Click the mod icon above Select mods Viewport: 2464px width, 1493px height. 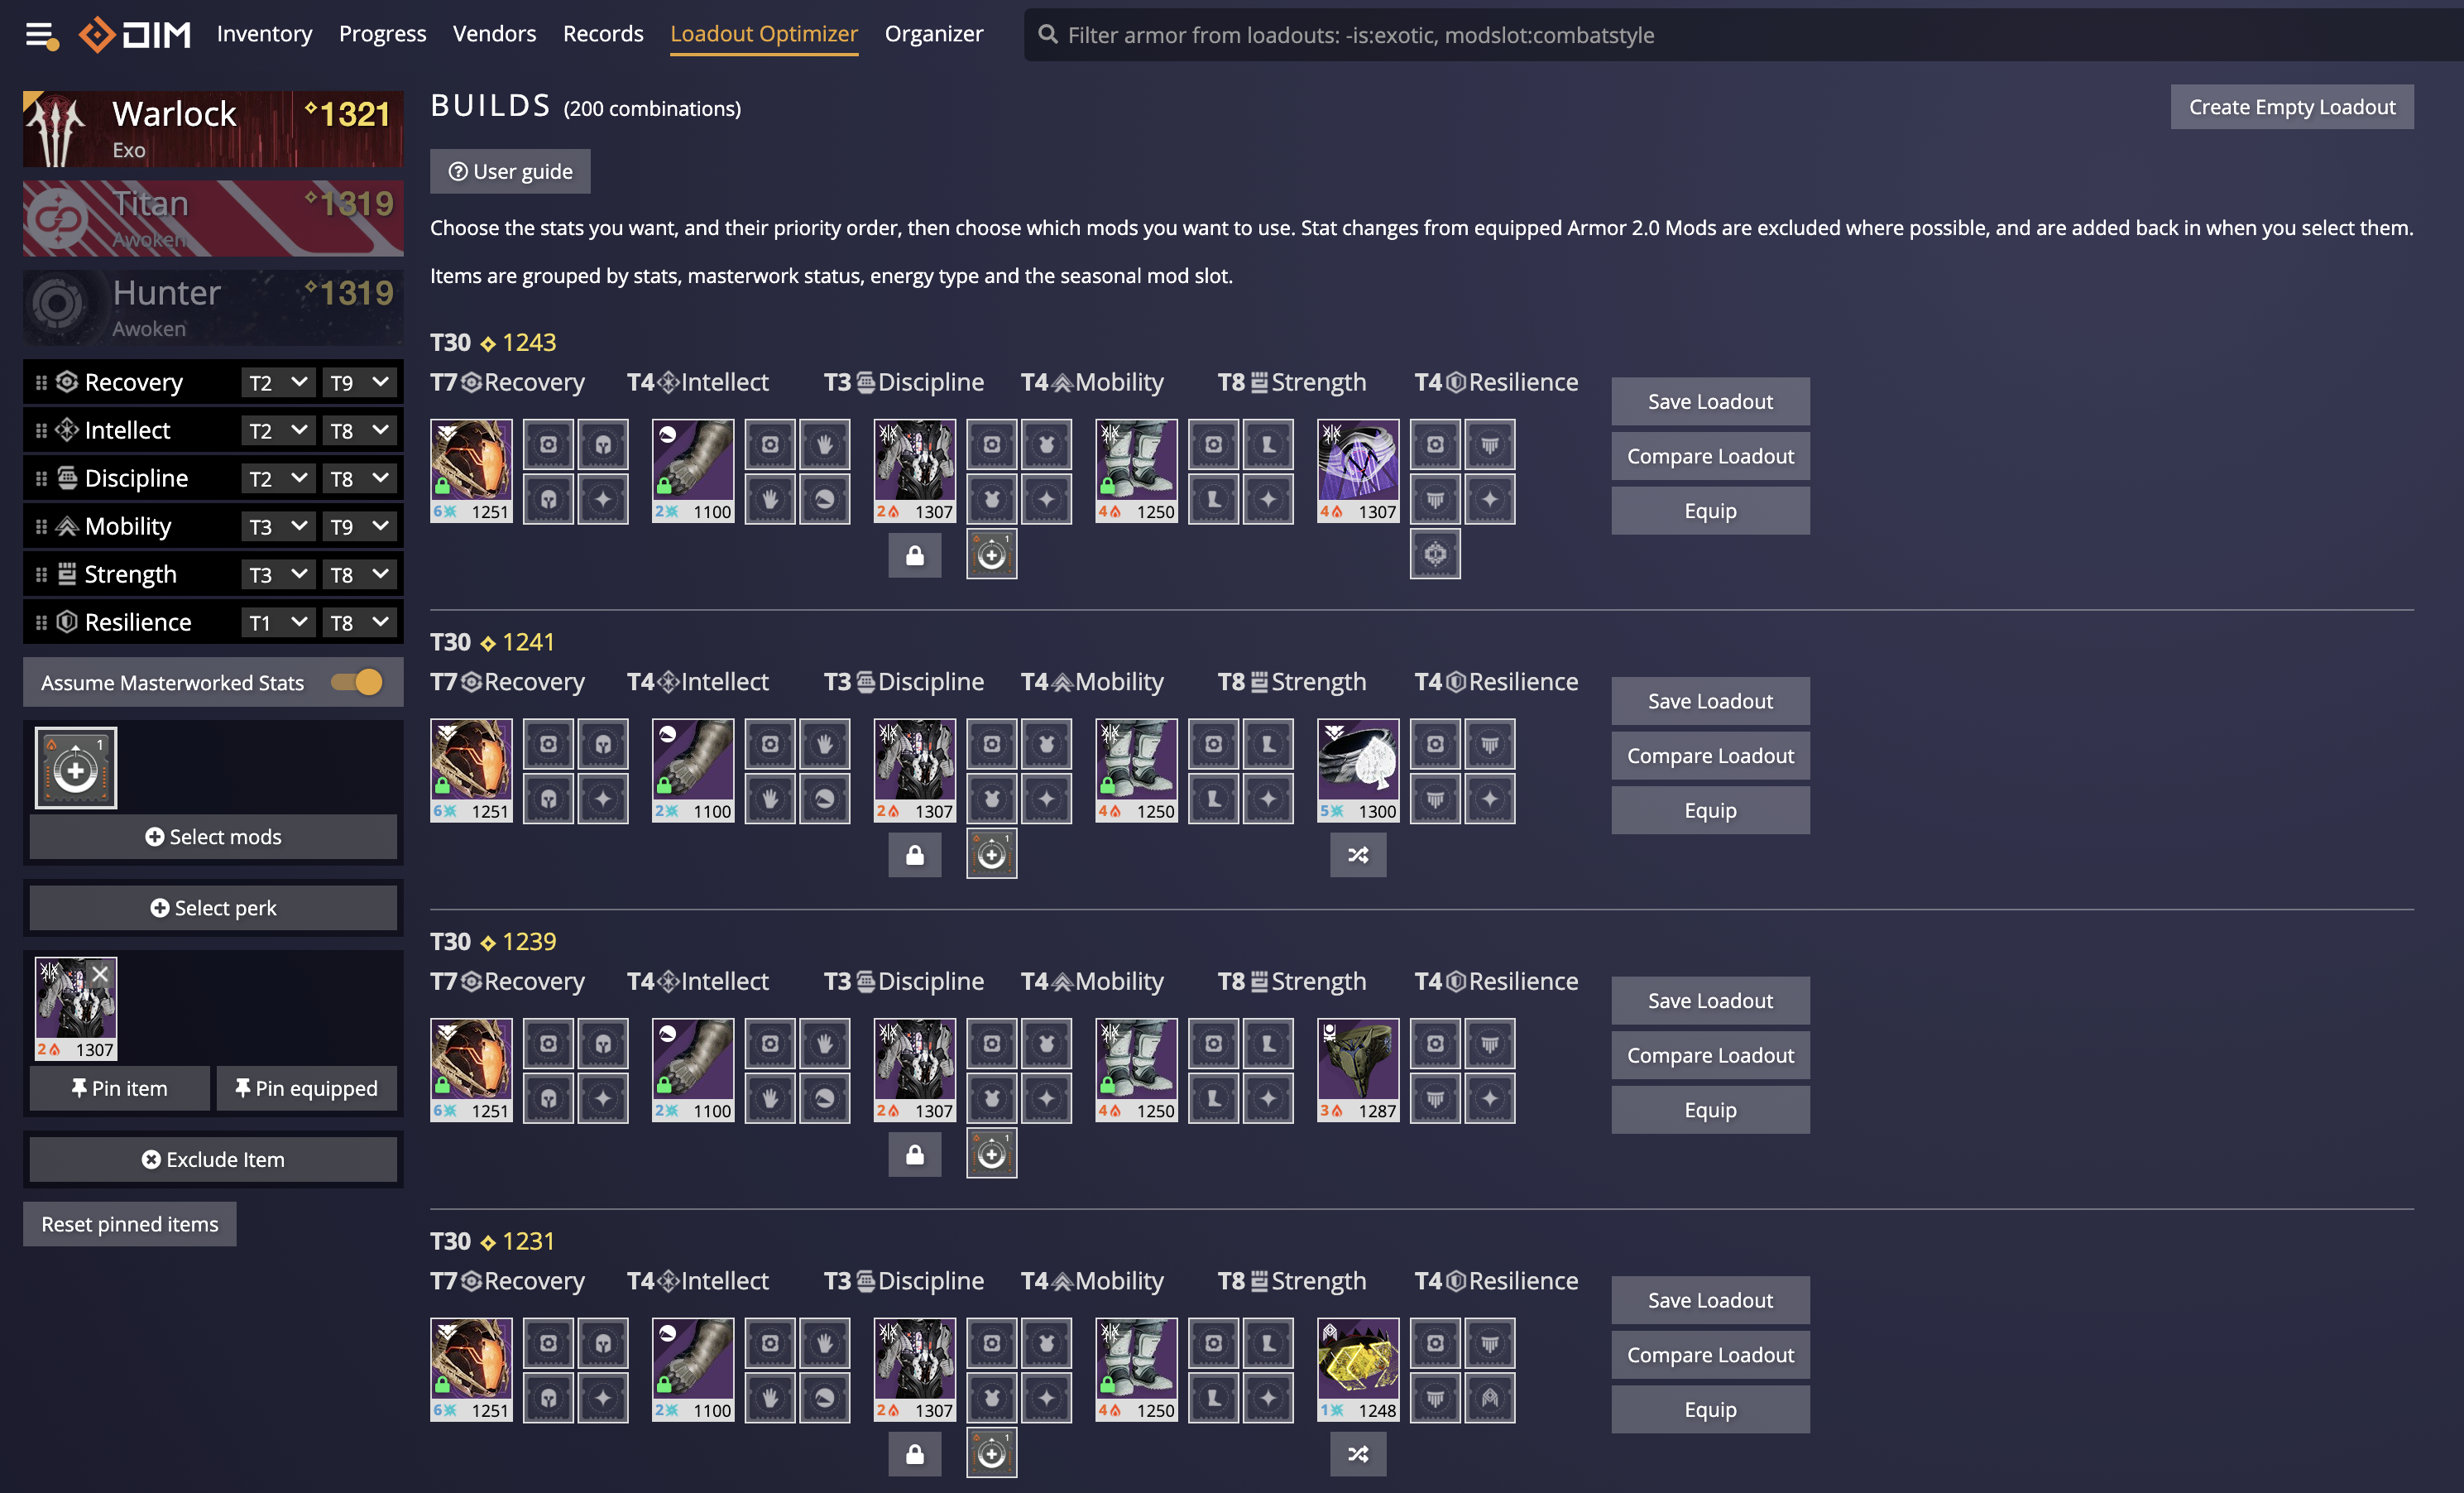[76, 768]
